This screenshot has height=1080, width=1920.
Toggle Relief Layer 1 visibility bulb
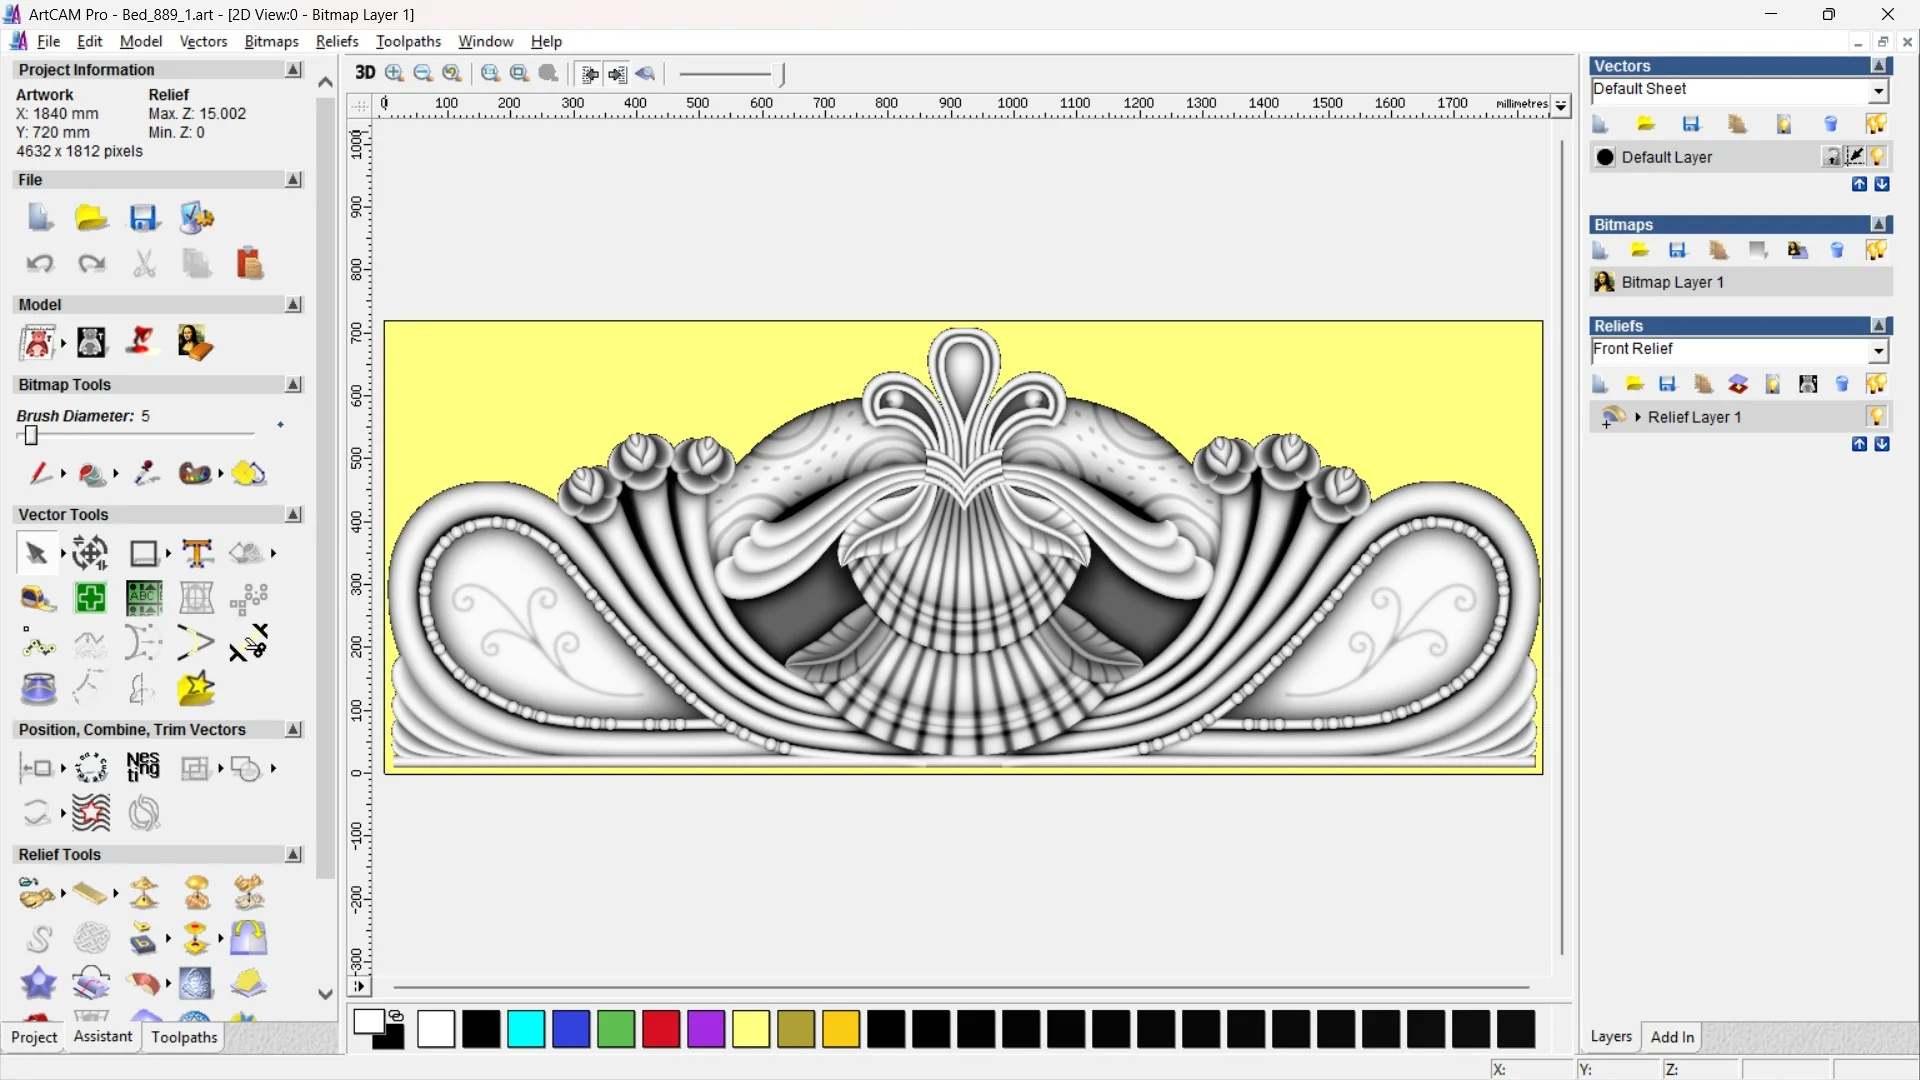pyautogui.click(x=1876, y=417)
